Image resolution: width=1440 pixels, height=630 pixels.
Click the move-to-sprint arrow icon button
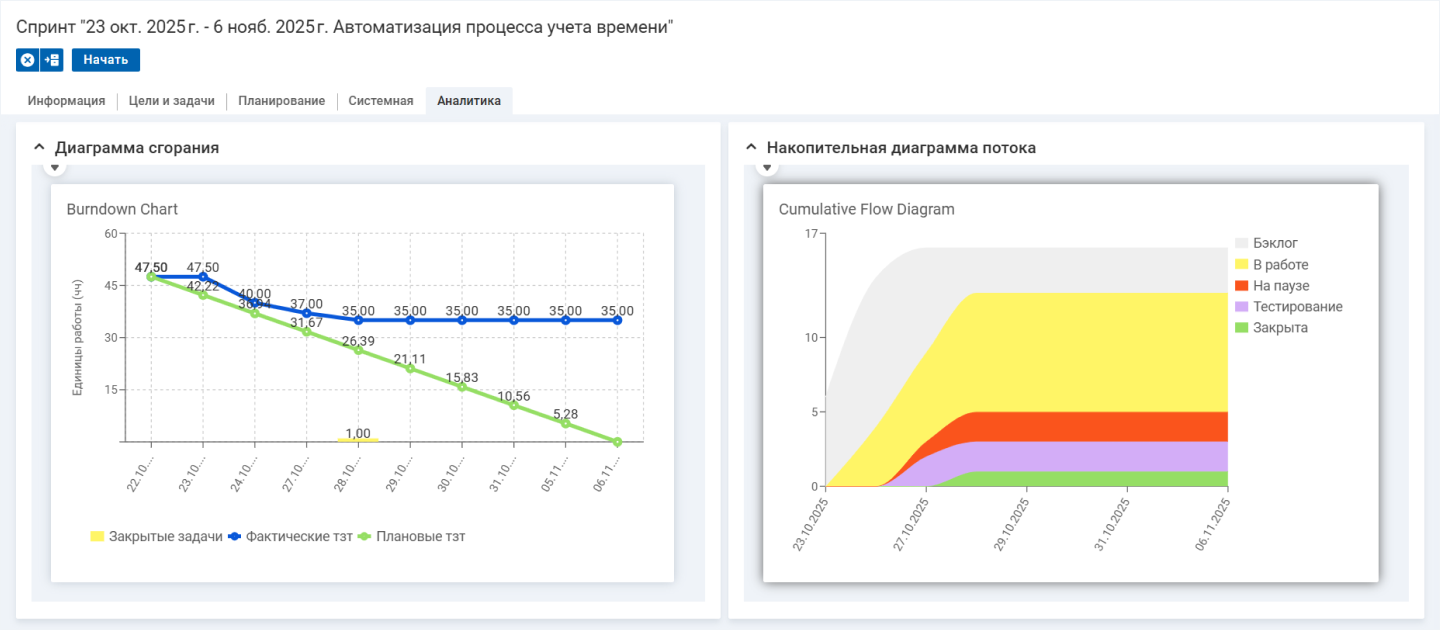point(52,60)
